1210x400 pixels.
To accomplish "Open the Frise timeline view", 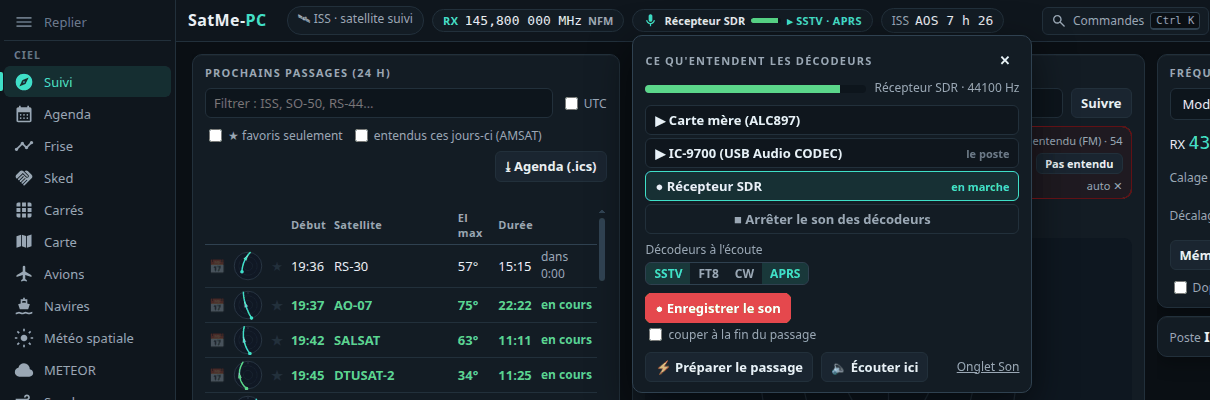I will (x=87, y=146).
